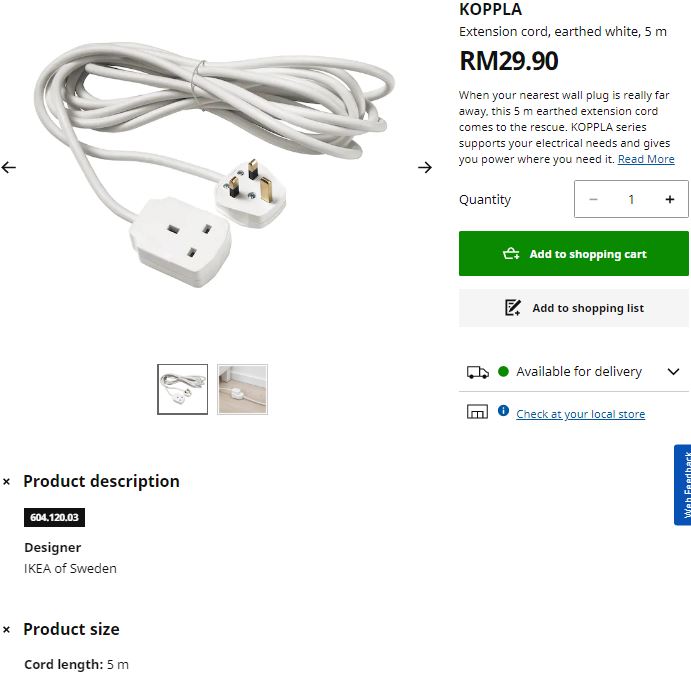Expand Available for delivery chevron
This screenshot has width=691, height=680.
click(673, 372)
